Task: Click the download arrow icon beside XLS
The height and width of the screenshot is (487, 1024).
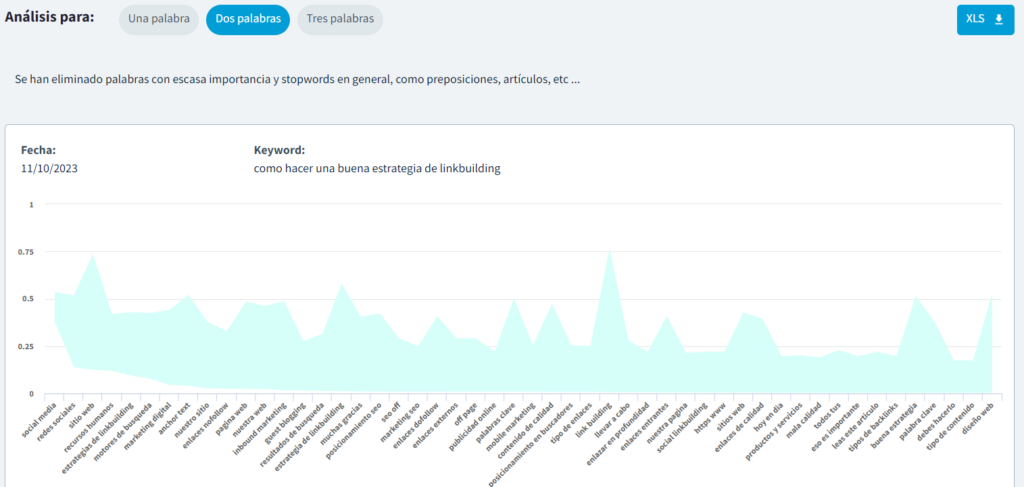Action: pos(997,19)
